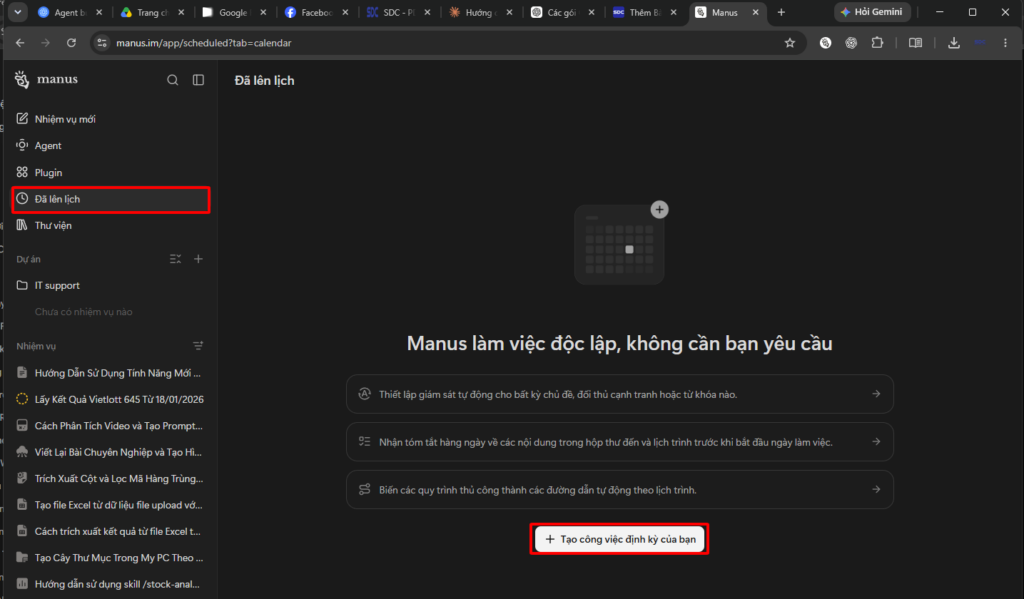Click Tạo công việc định kỳ của bạn
1024x599 pixels.
620,539
